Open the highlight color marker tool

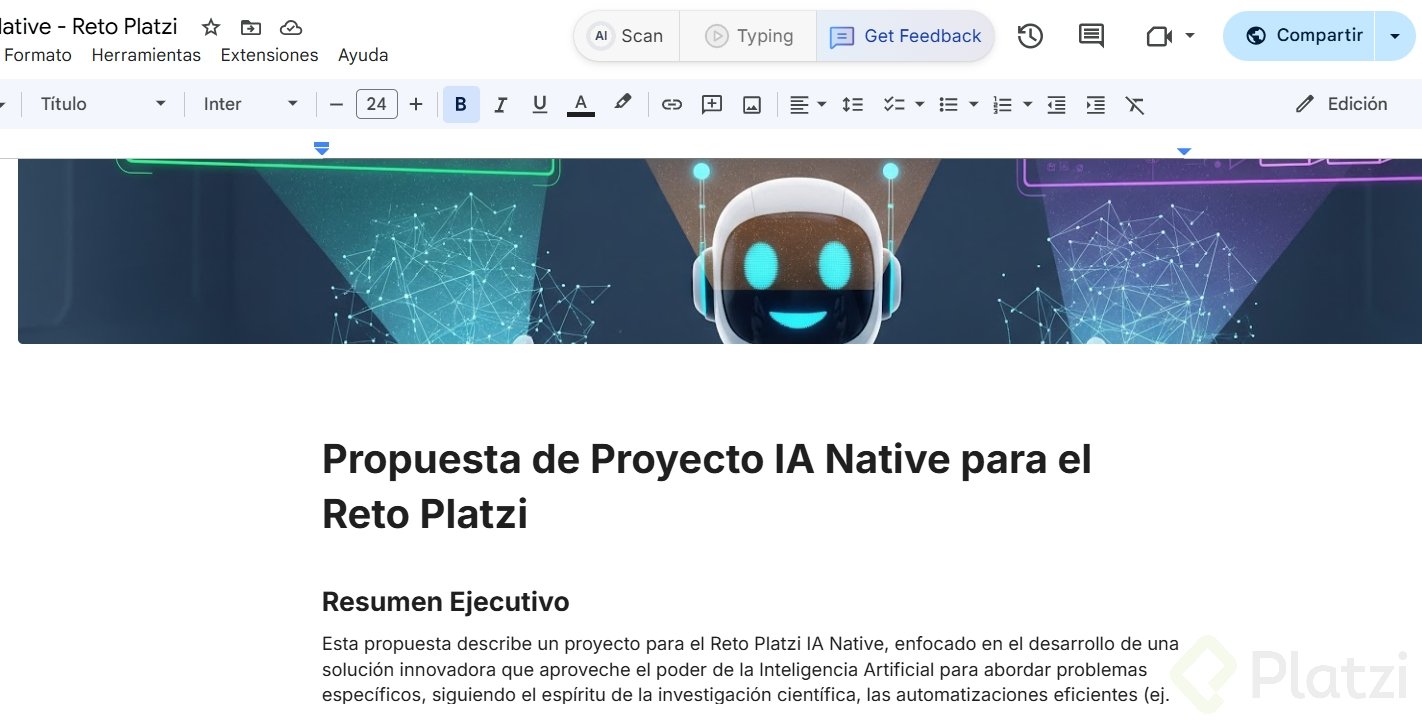(622, 103)
